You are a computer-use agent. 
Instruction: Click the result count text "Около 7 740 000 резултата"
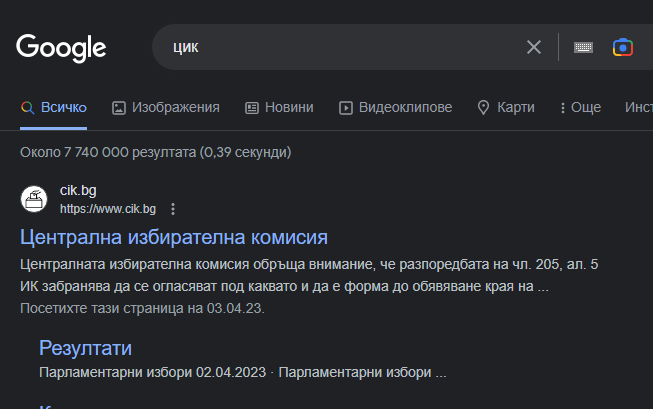(x=108, y=152)
